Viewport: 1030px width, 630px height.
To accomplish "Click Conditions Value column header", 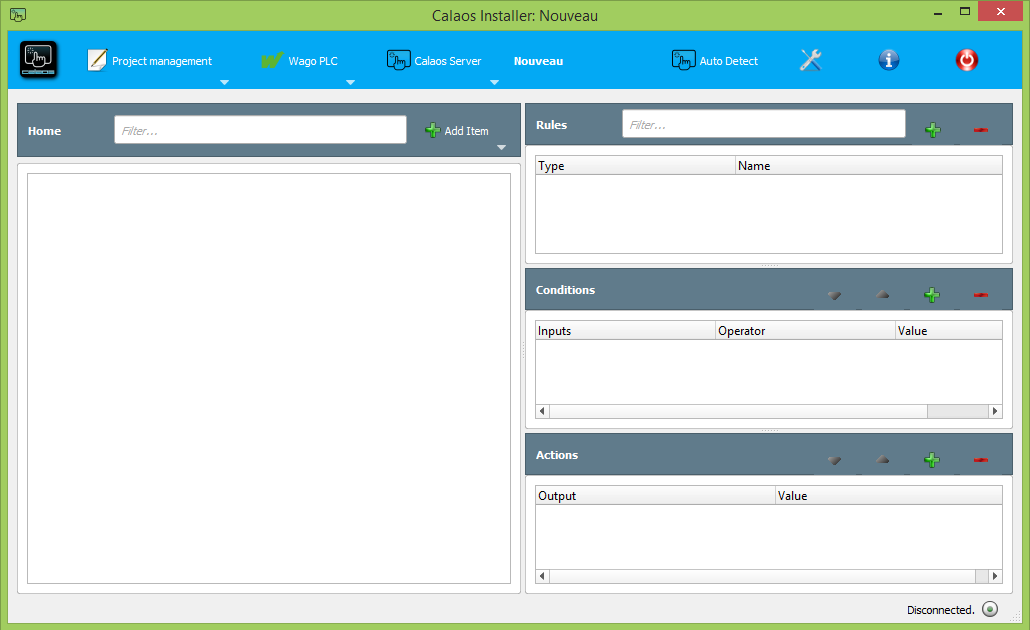I will [x=949, y=330].
